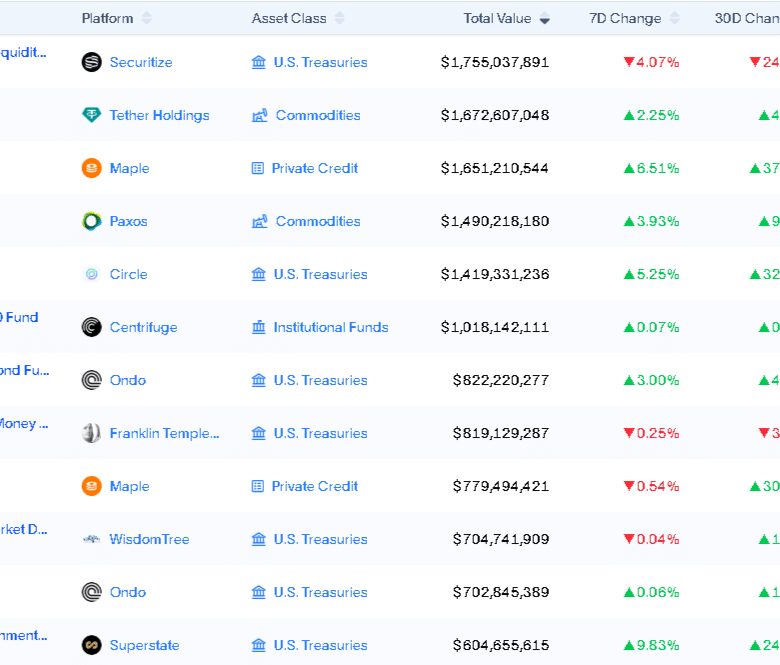This screenshot has height=665, width=780.
Task: Open the Tether Holdings platform link
Action: pyautogui.click(x=160, y=115)
